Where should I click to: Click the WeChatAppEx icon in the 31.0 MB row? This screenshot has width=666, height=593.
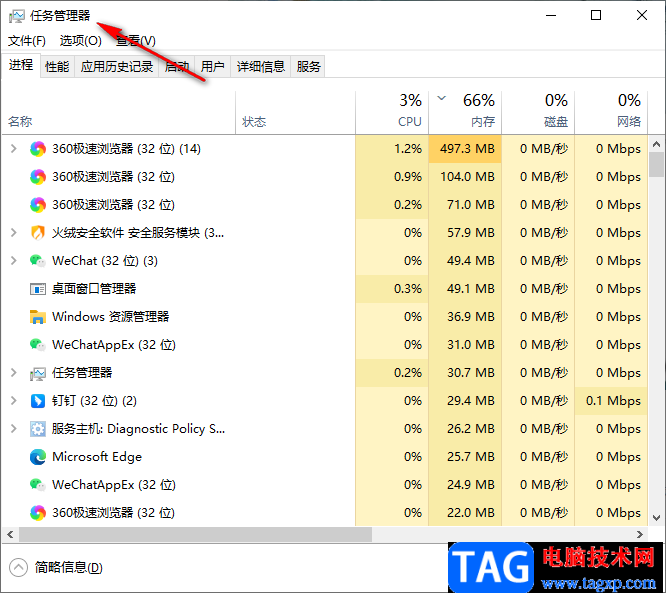pyautogui.click(x=38, y=345)
